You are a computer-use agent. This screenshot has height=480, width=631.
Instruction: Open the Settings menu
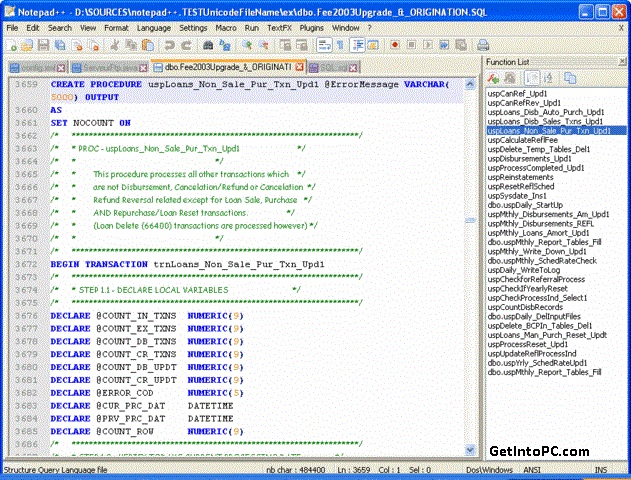click(x=193, y=28)
